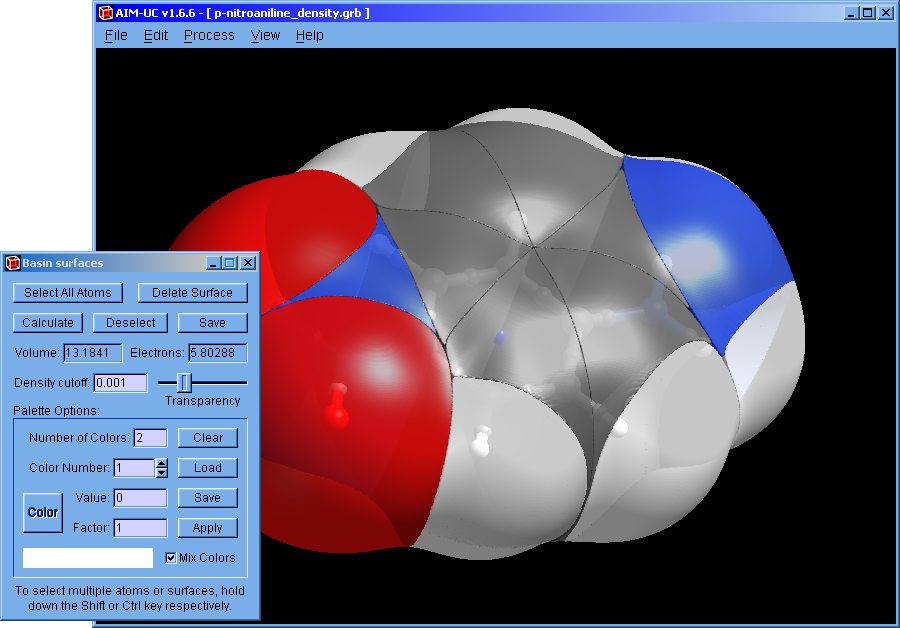Viewport: 900px width, 628px height.
Task: Click the Color picker button
Action: pyautogui.click(x=43, y=512)
